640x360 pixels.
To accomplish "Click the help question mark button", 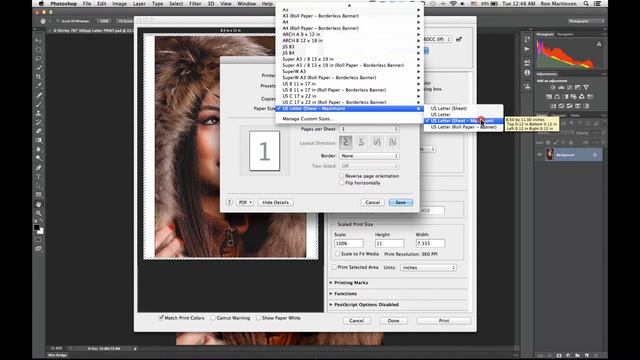I will [x=229, y=202].
